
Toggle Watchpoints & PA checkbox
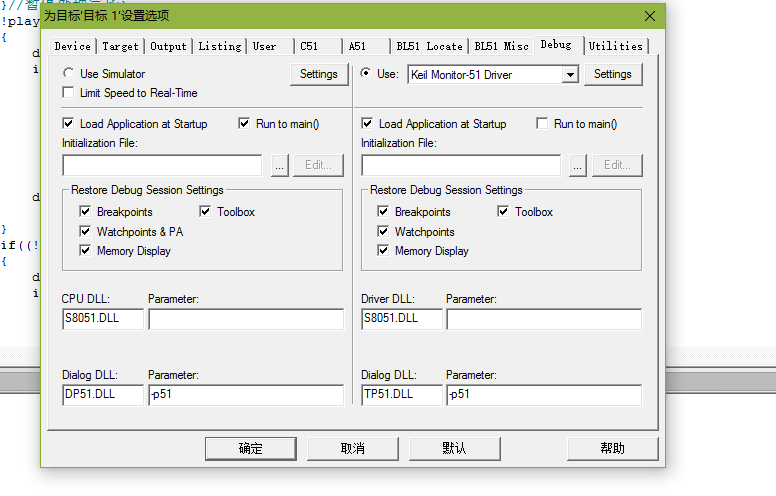86,232
